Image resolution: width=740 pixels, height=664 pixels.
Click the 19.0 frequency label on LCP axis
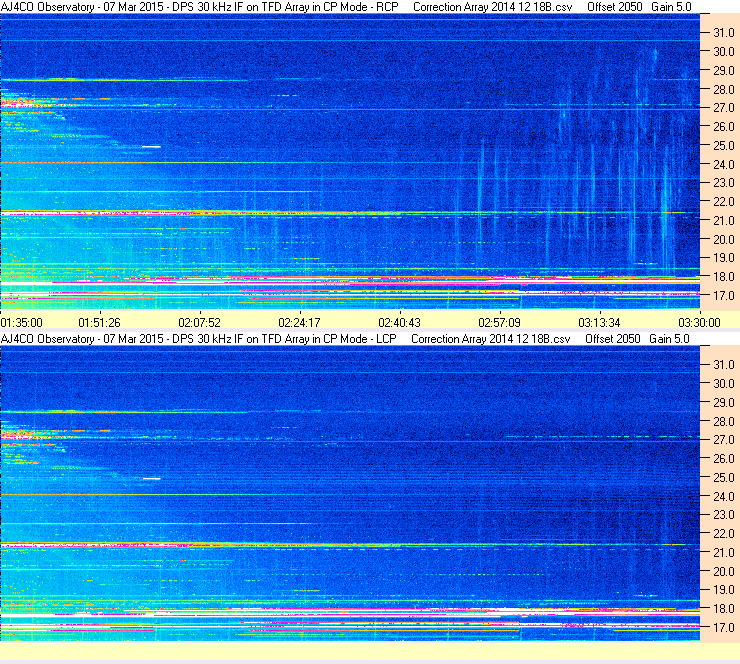[724, 590]
